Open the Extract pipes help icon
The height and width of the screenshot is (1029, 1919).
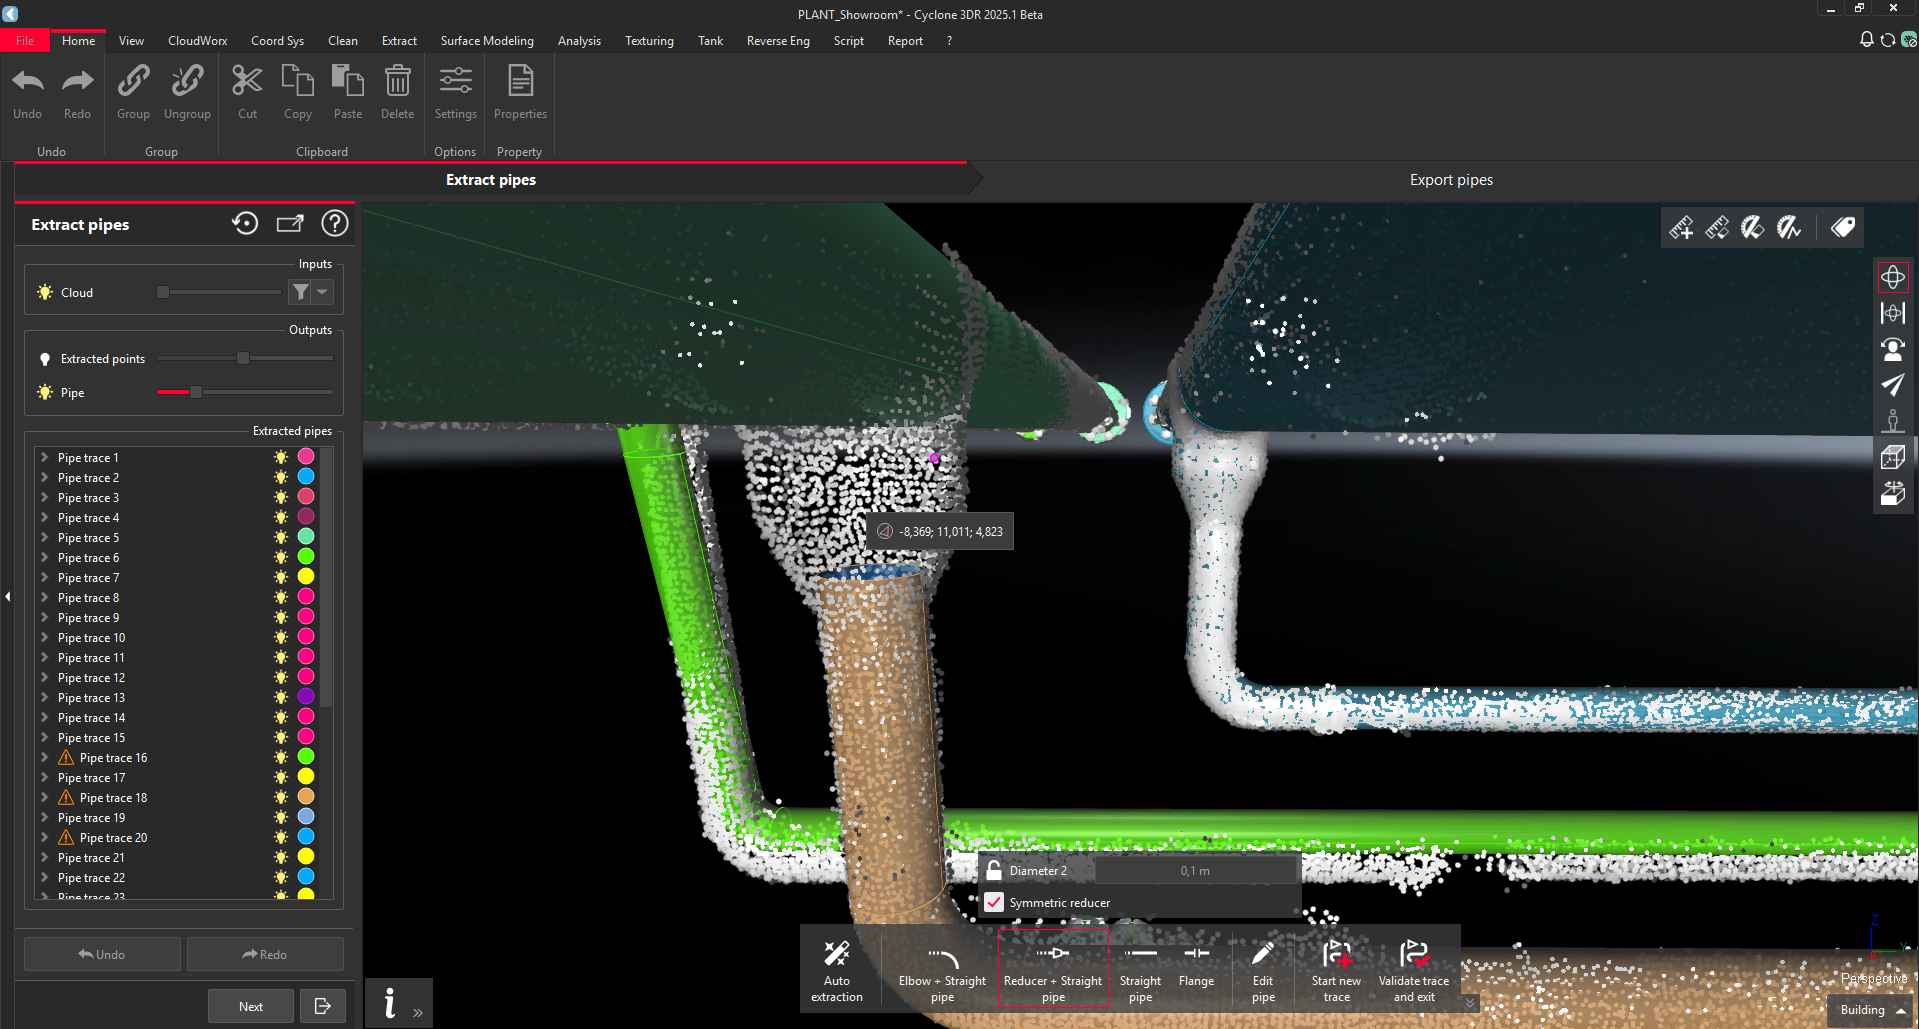pos(335,224)
